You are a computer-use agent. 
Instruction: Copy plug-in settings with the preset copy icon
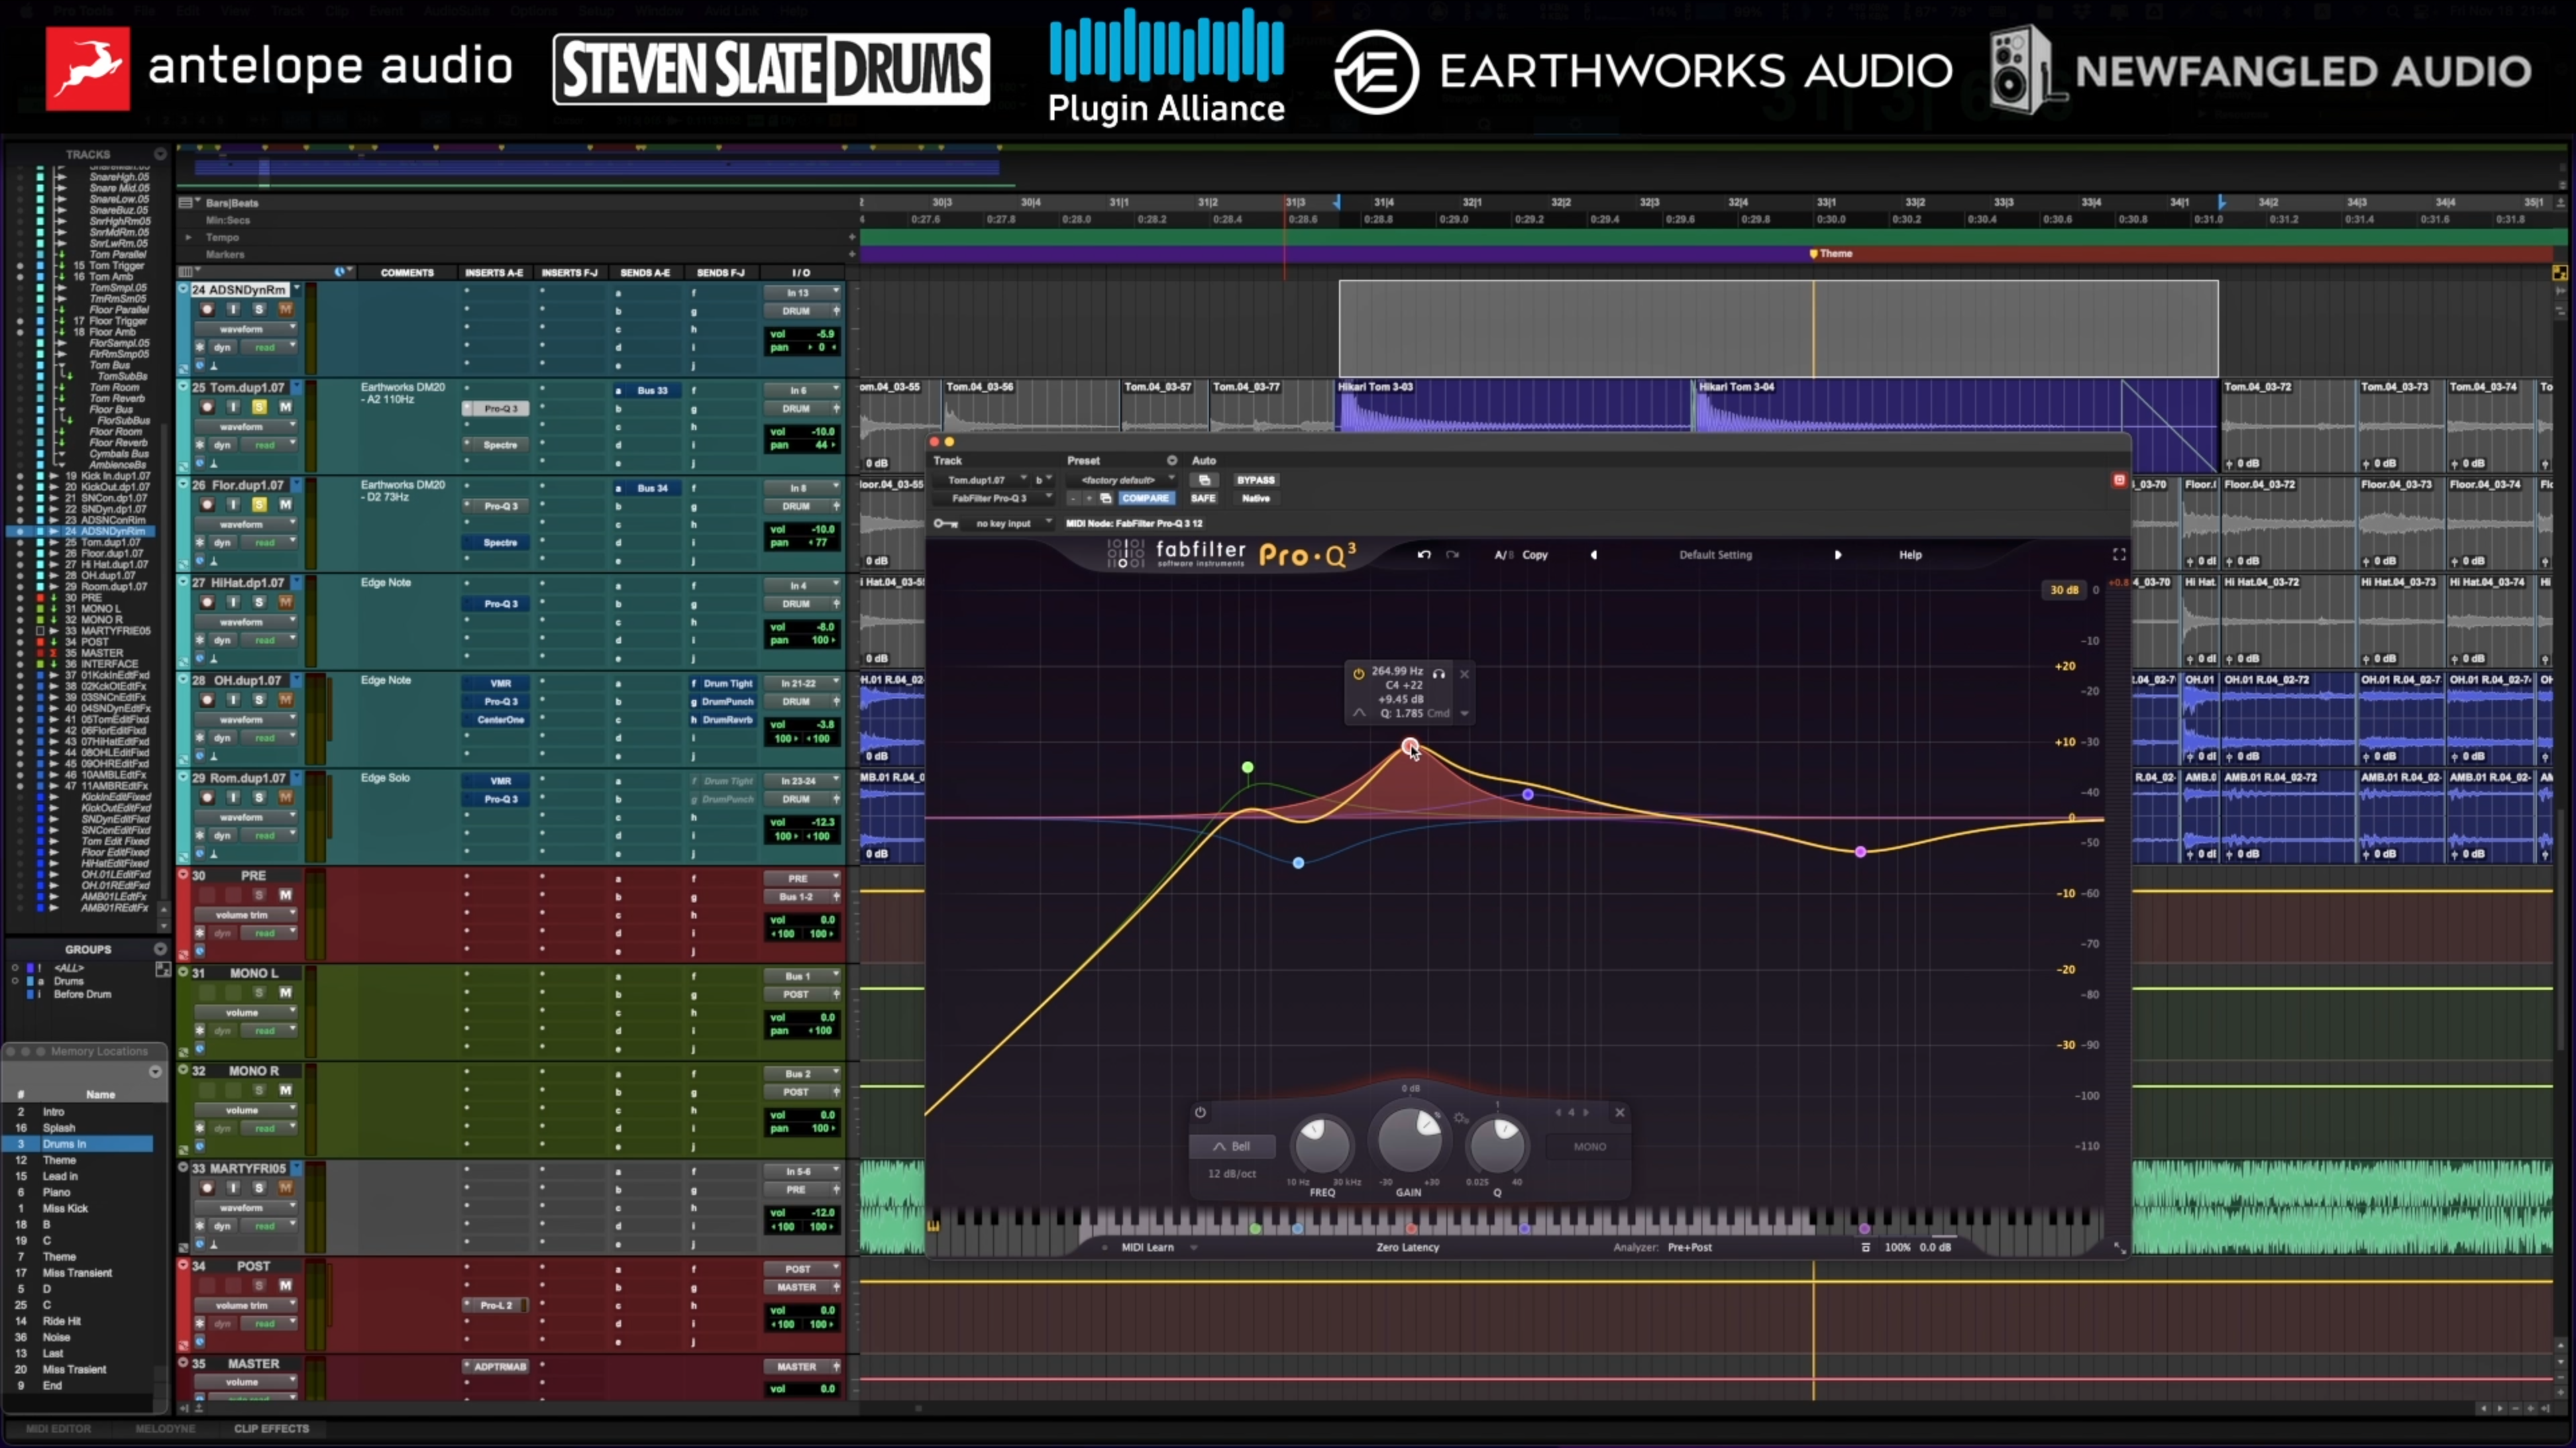coord(1106,498)
